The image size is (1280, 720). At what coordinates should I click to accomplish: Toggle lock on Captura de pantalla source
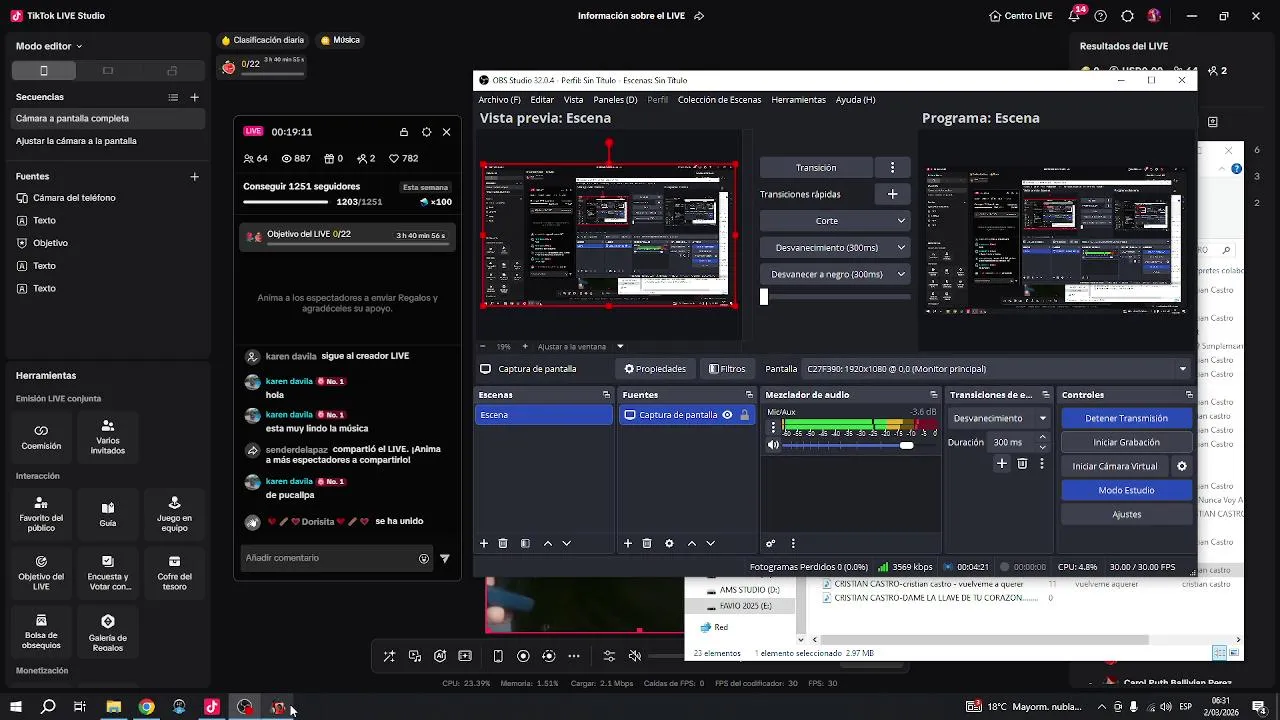coord(744,415)
